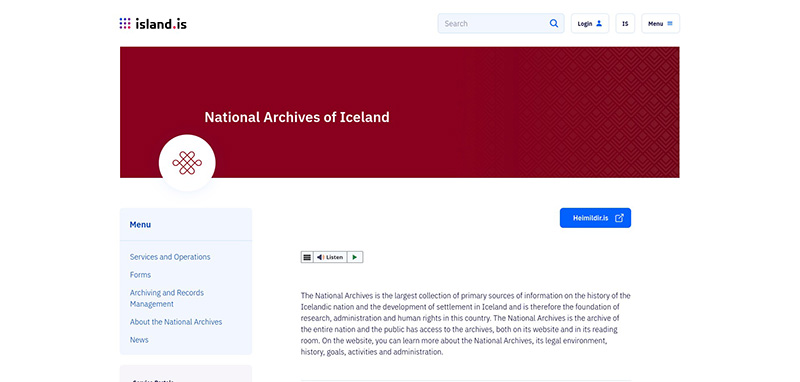Click the search magnifier icon
This screenshot has height=382, width=800.
(554, 23)
